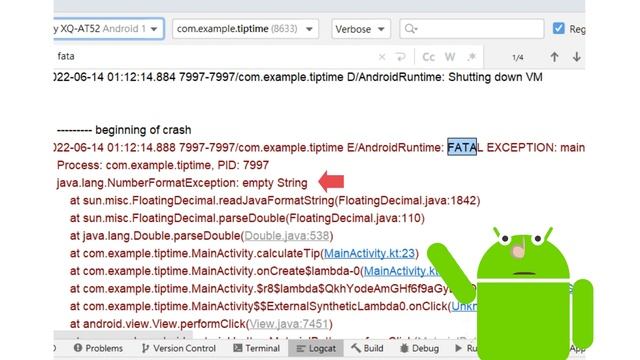Open the Debug tab
Image resolution: width=640 pixels, height=360 pixels.
419,348
